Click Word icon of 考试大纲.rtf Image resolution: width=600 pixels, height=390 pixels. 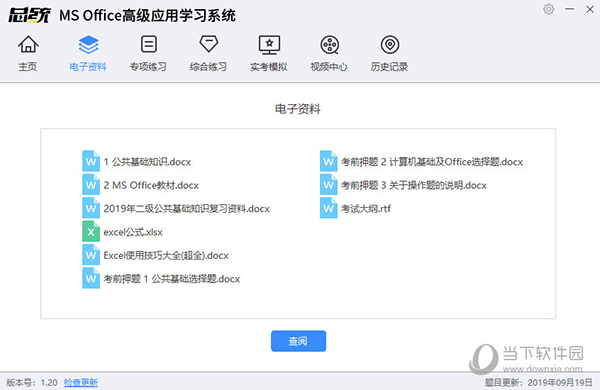click(329, 208)
